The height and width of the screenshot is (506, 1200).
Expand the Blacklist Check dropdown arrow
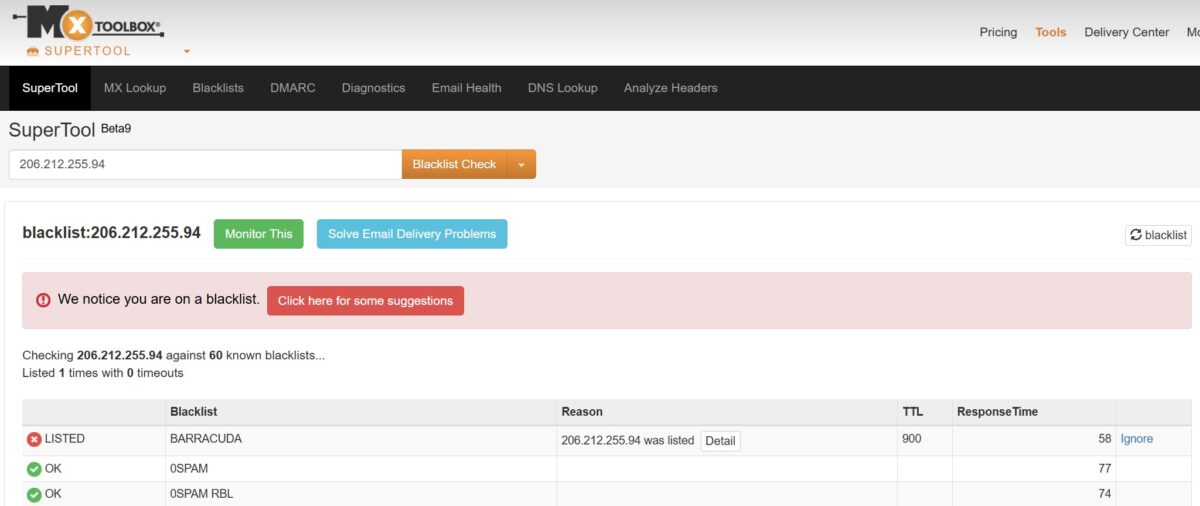521,165
